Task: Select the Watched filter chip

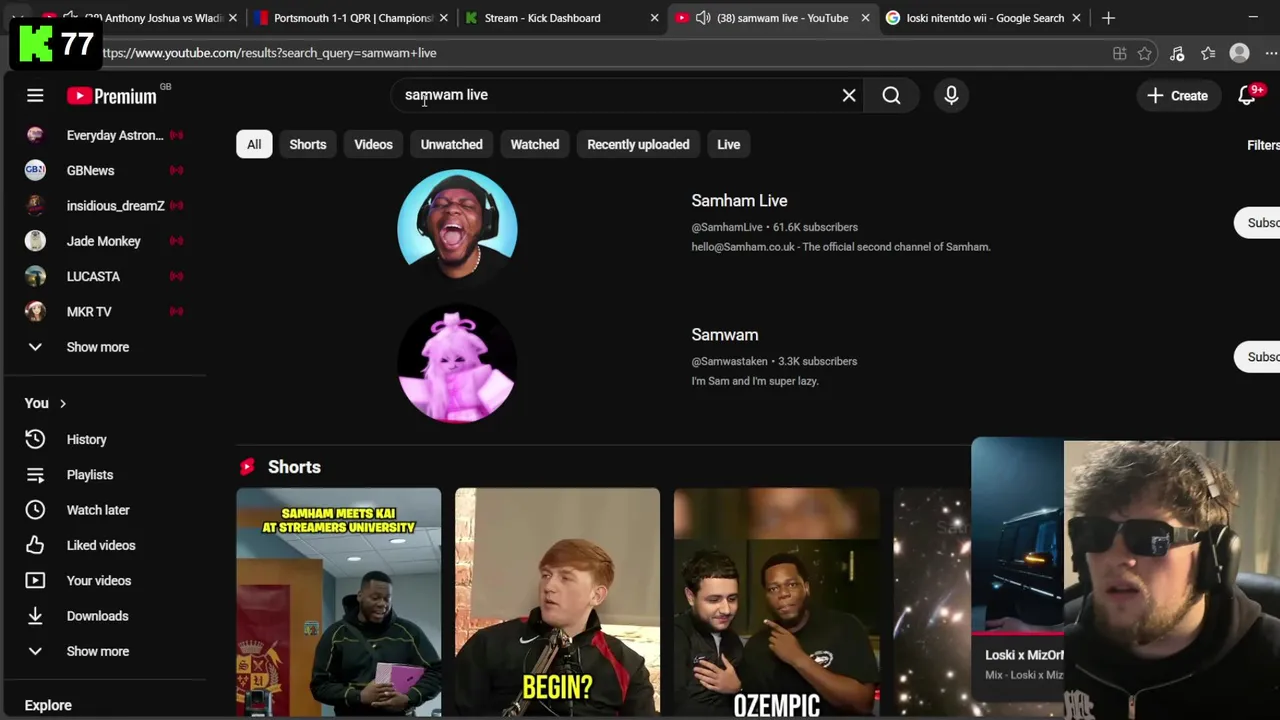Action: coord(535,144)
